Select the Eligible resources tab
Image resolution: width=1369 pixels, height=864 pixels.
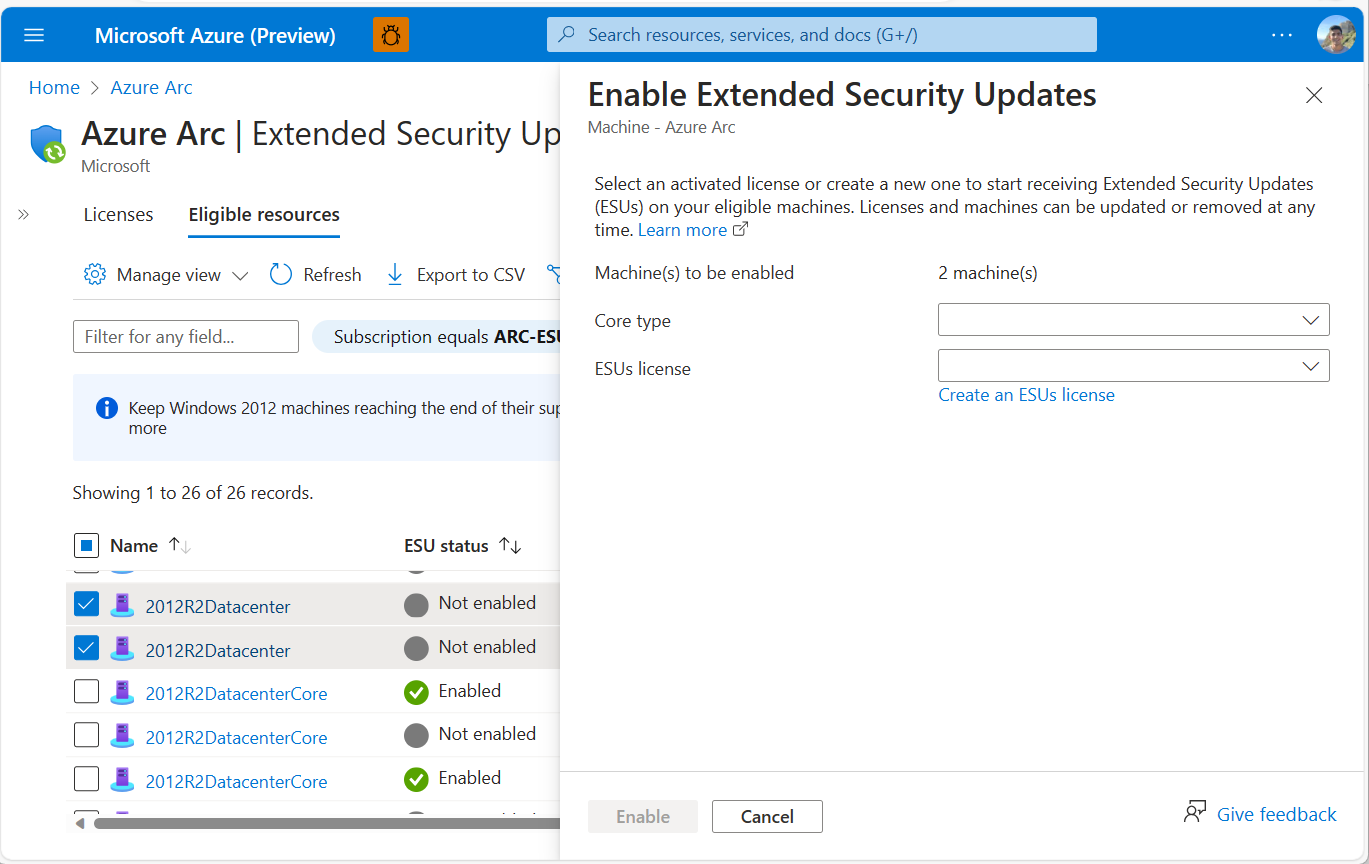point(264,215)
